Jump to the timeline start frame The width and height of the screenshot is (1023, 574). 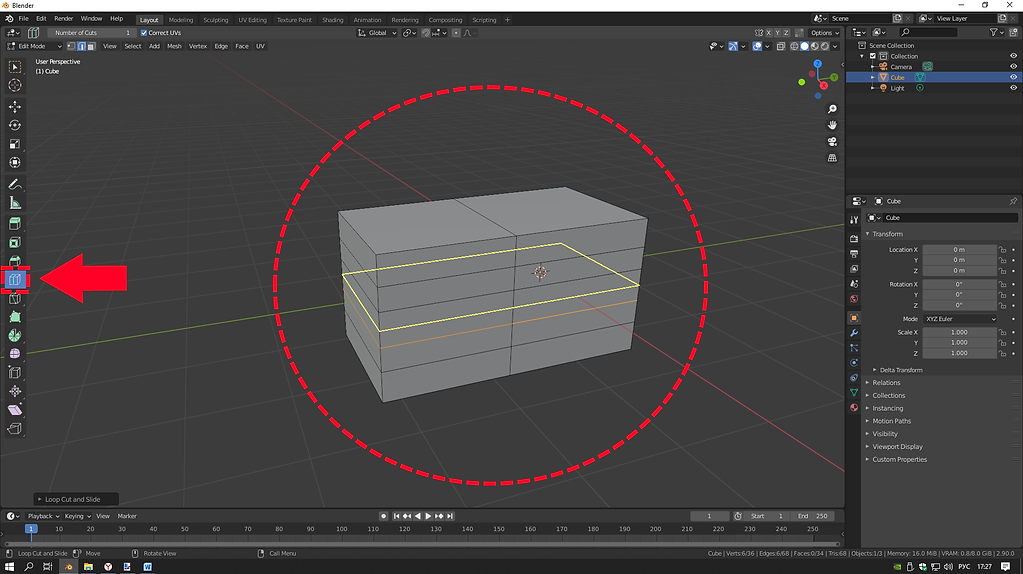(396, 516)
